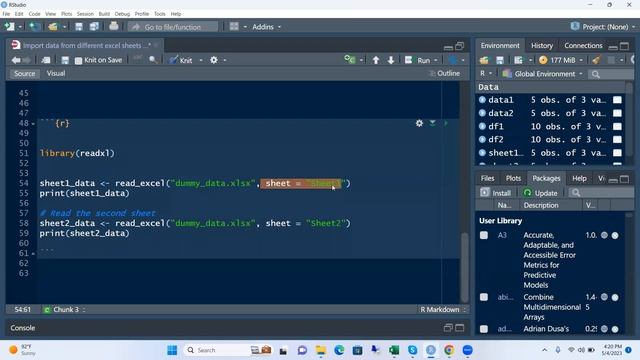Click the chunk options gear on line 48

[419, 123]
